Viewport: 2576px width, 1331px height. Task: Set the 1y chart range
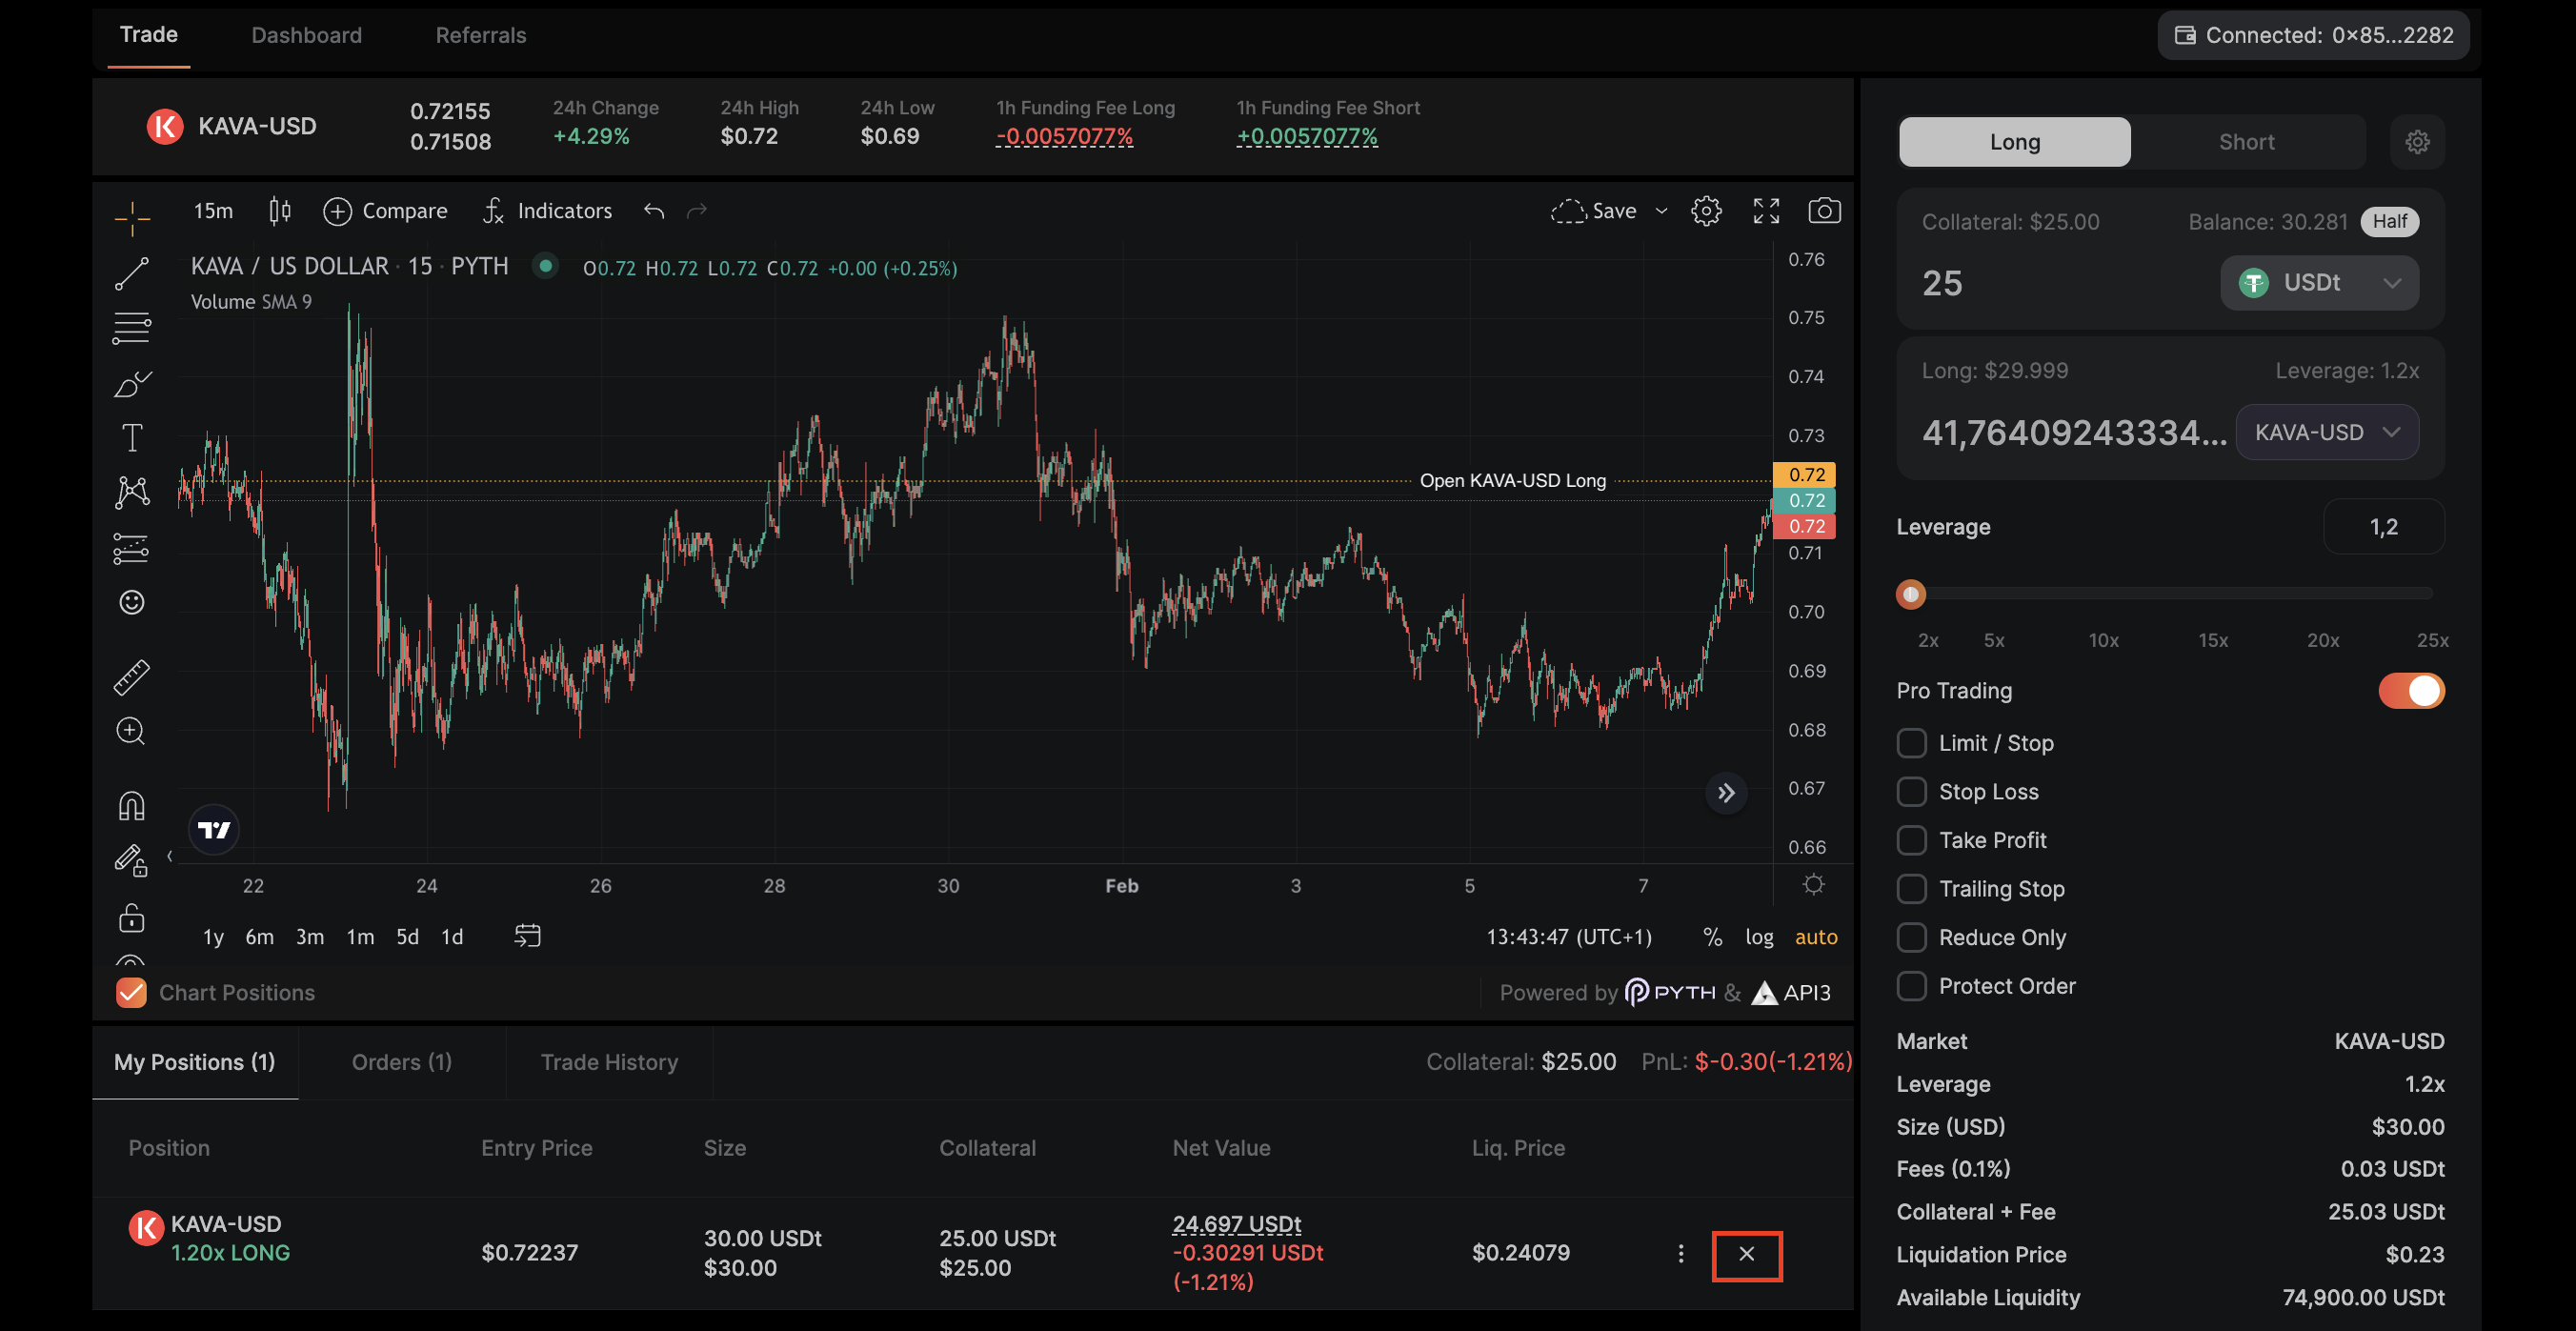[213, 937]
